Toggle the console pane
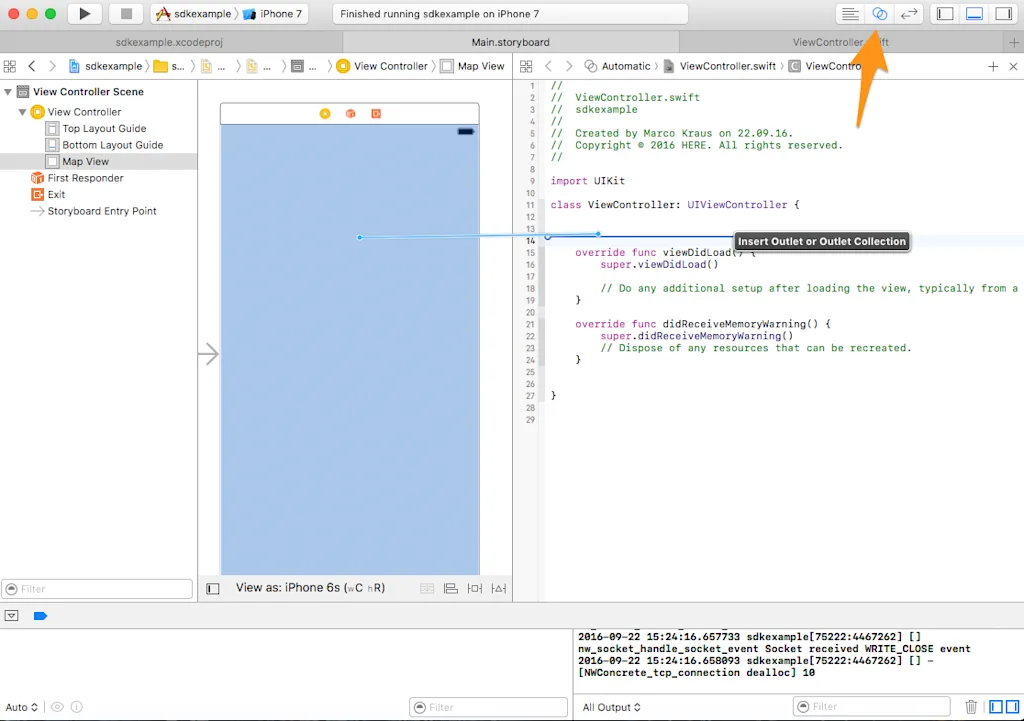1024x721 pixels. pyautogui.click(x=1012, y=707)
